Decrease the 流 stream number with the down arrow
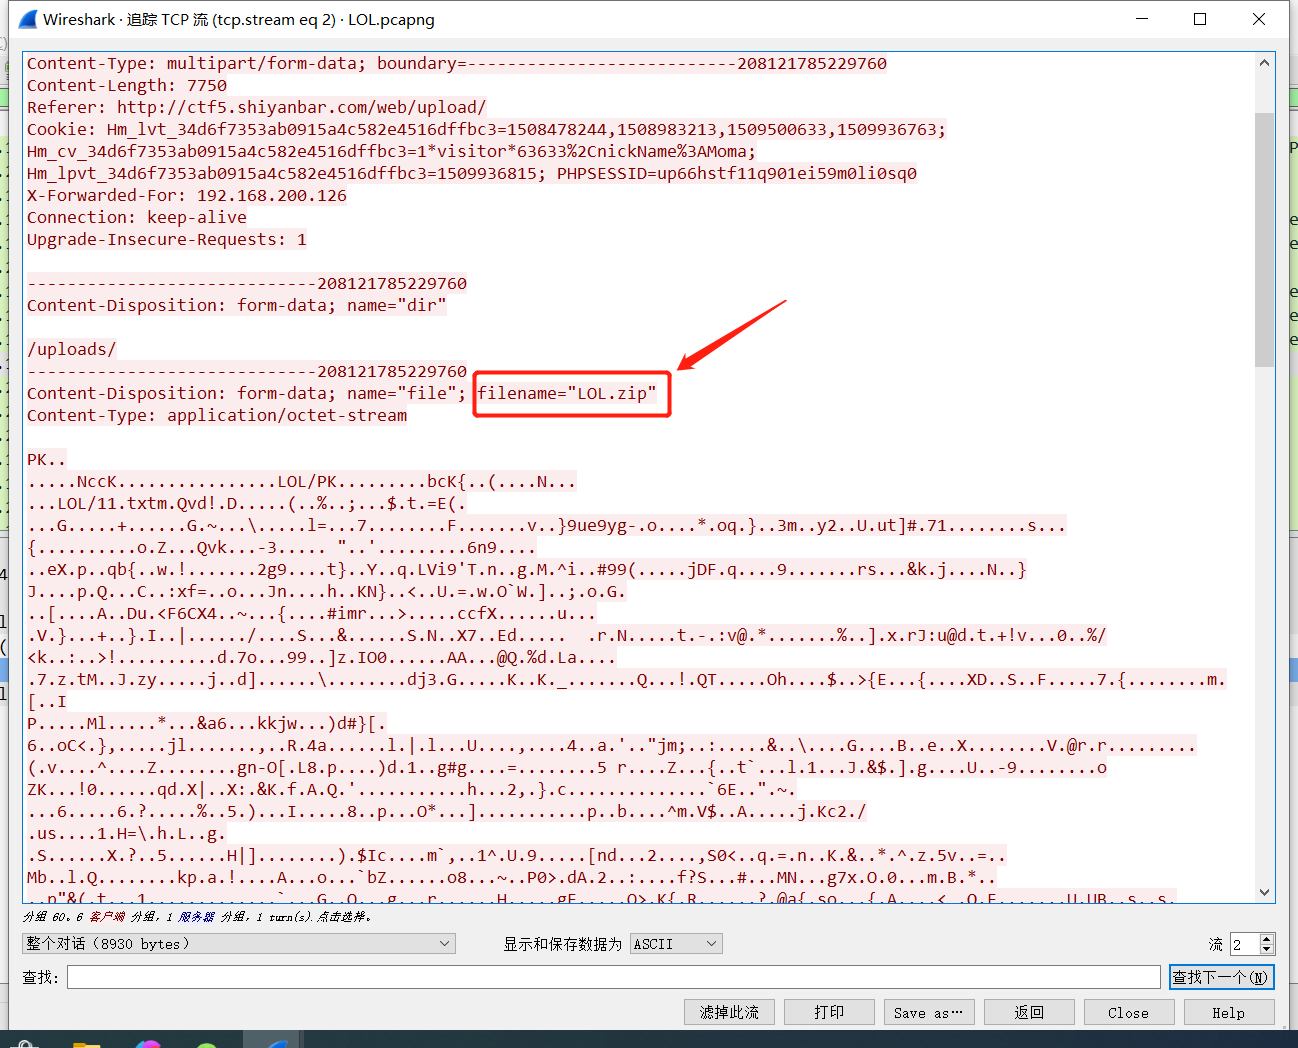 click(1266, 948)
